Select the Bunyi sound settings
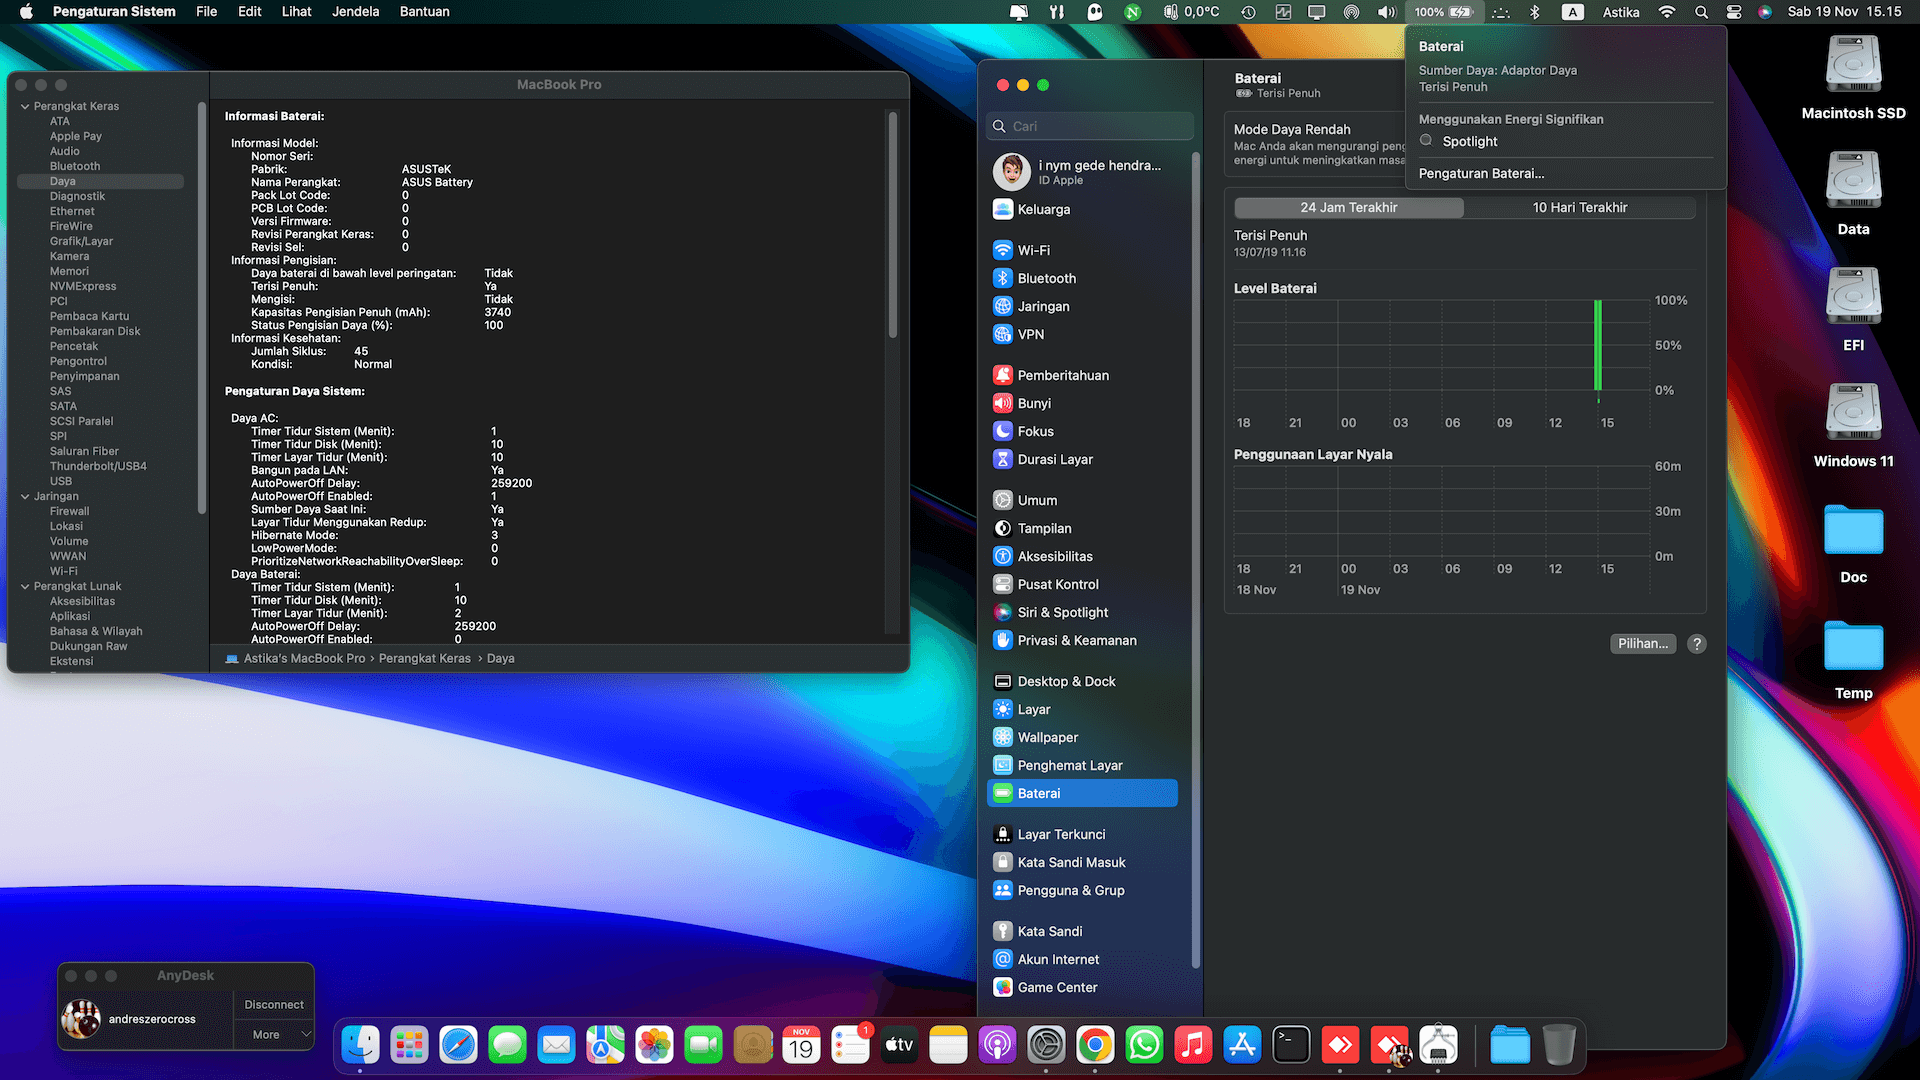The image size is (1920, 1080). (x=1084, y=403)
